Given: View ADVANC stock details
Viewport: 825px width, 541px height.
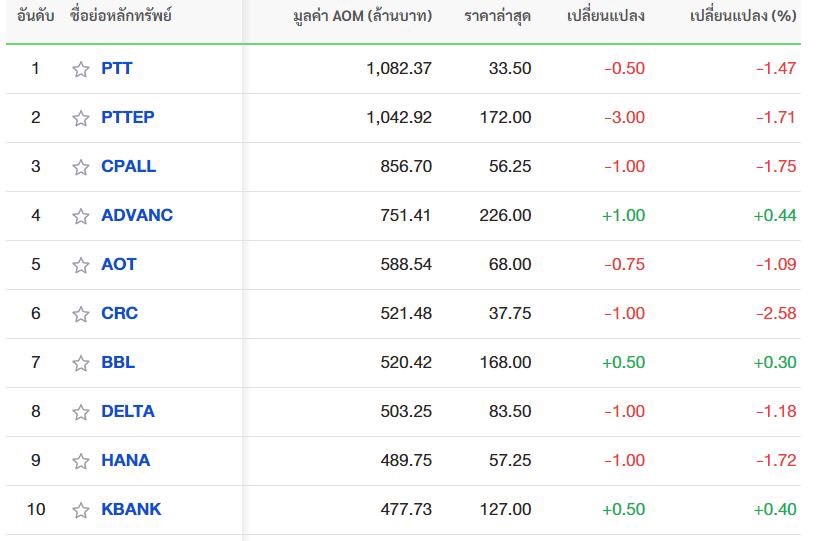Looking at the screenshot, I should pyautogui.click(x=137, y=215).
